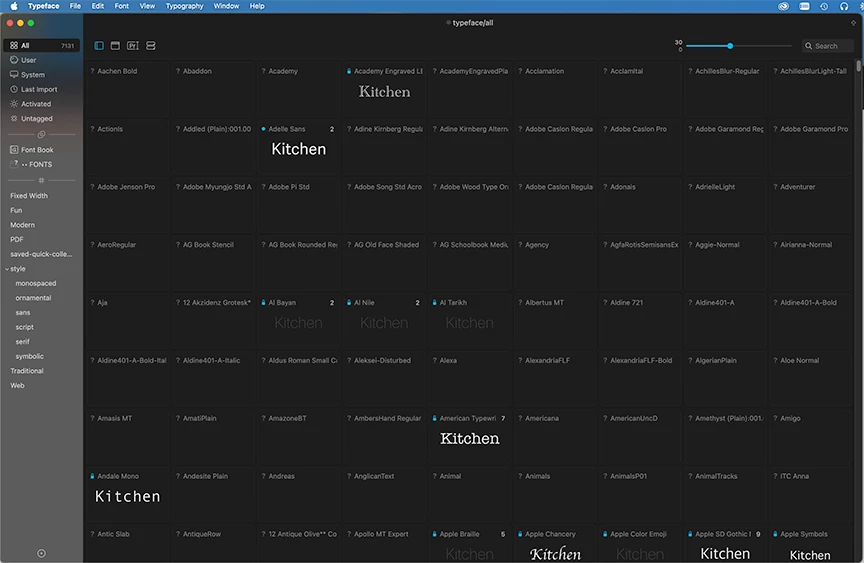Open the Apple menu

[14, 6]
